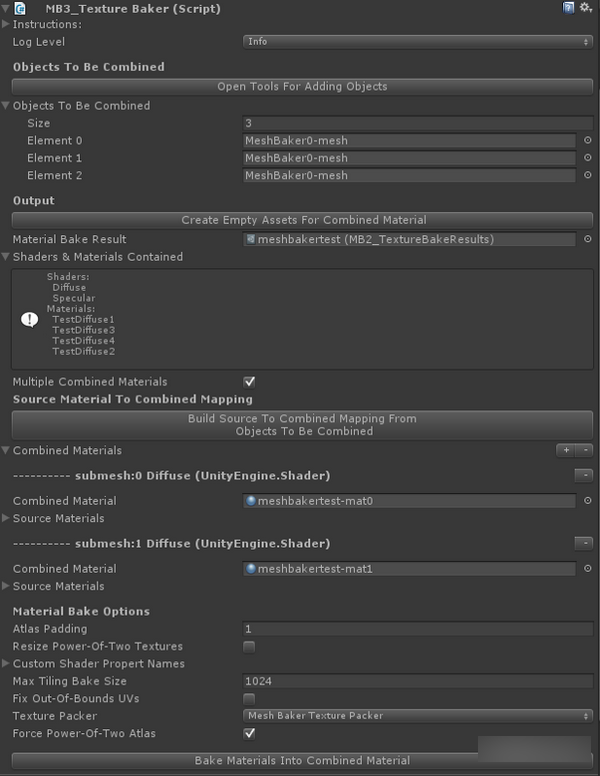The height and width of the screenshot is (776, 600).
Task: Add a combined material with plus button
Action: pyautogui.click(x=567, y=451)
